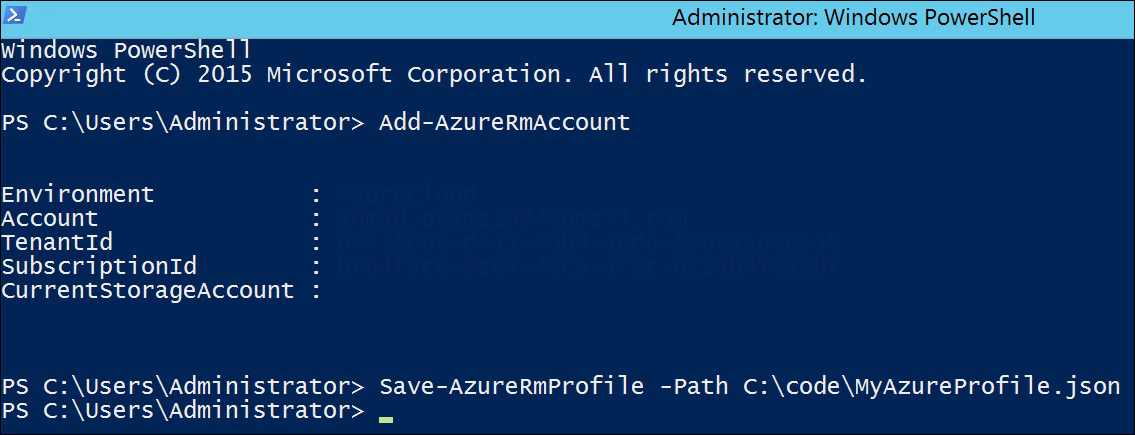Click the obscured SubscriptionId value
This screenshot has height=435, width=1135.
588,266
